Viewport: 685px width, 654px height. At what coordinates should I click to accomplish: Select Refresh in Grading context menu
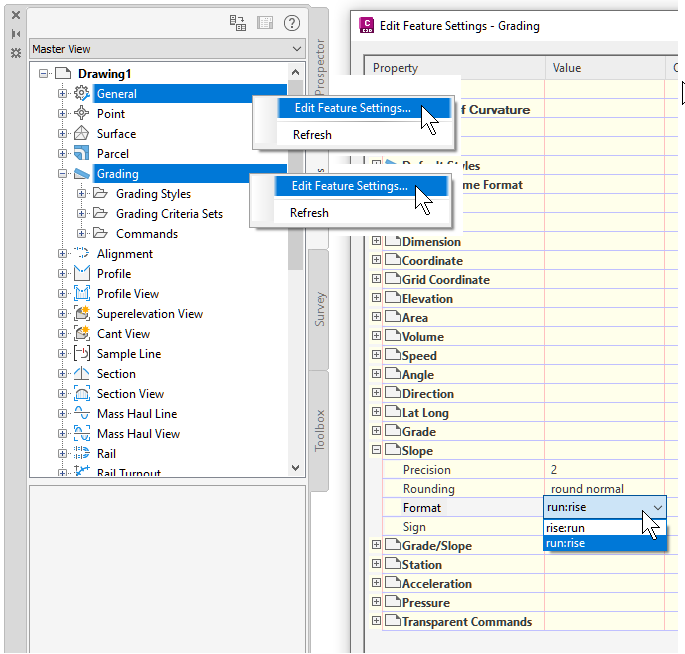click(x=309, y=213)
